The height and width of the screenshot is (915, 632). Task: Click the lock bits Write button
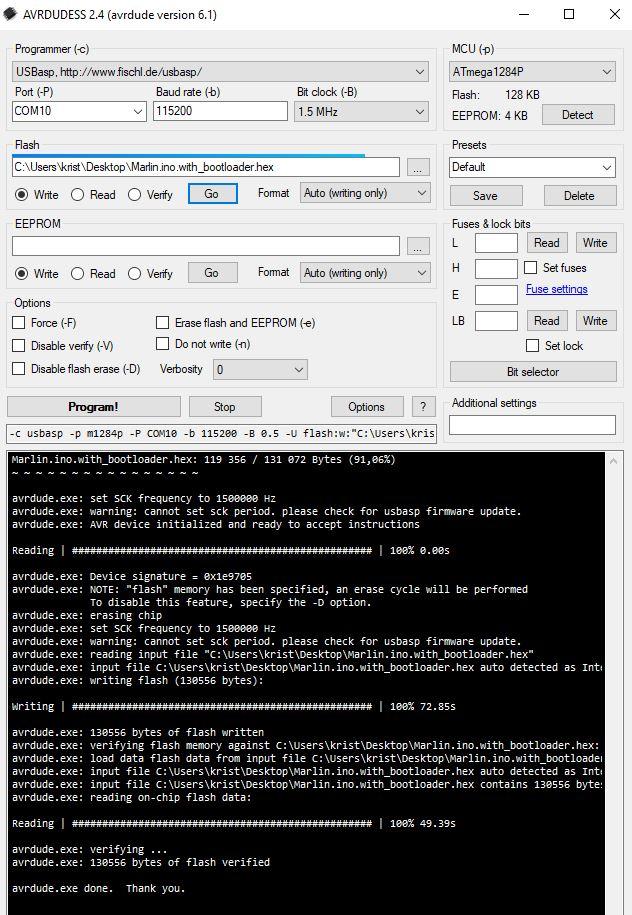596,321
